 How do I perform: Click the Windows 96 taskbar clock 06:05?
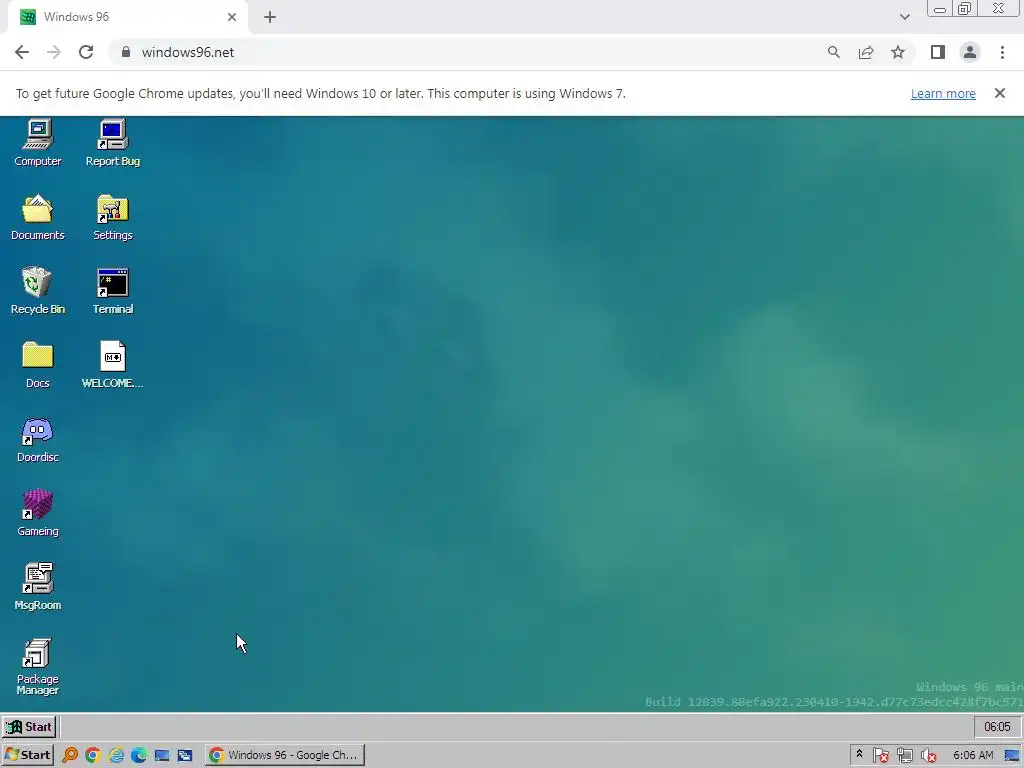997,727
